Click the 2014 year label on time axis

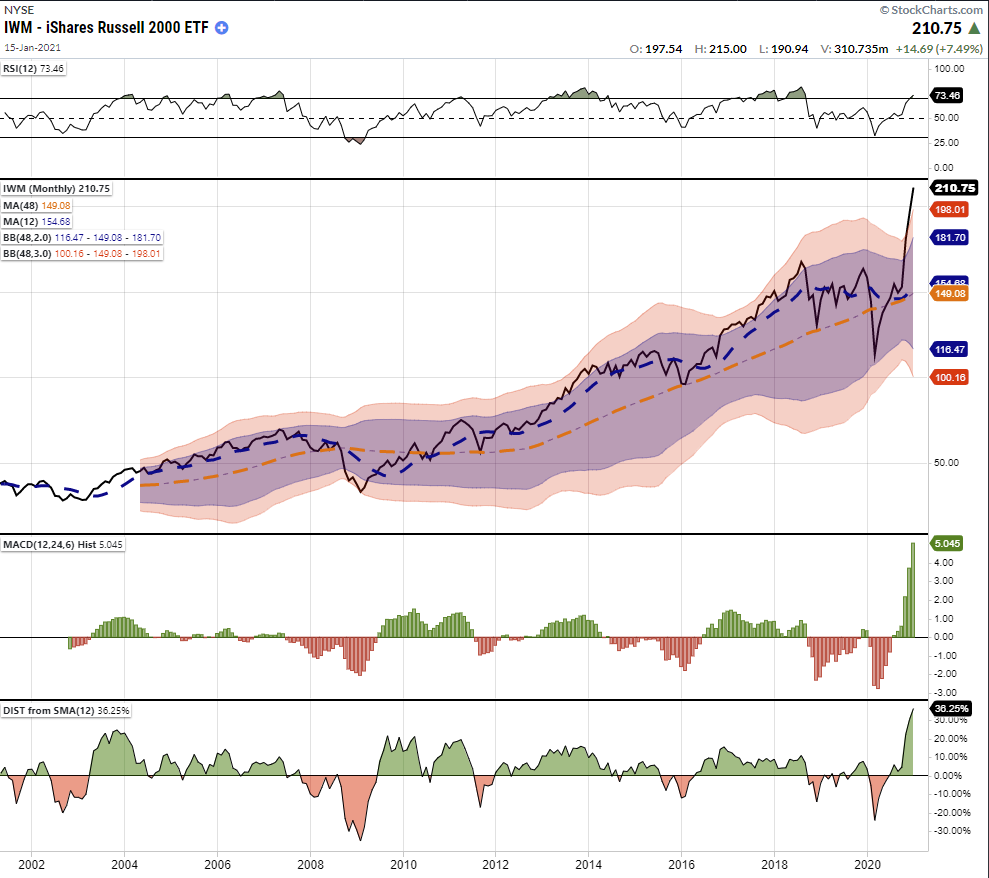coord(588,864)
